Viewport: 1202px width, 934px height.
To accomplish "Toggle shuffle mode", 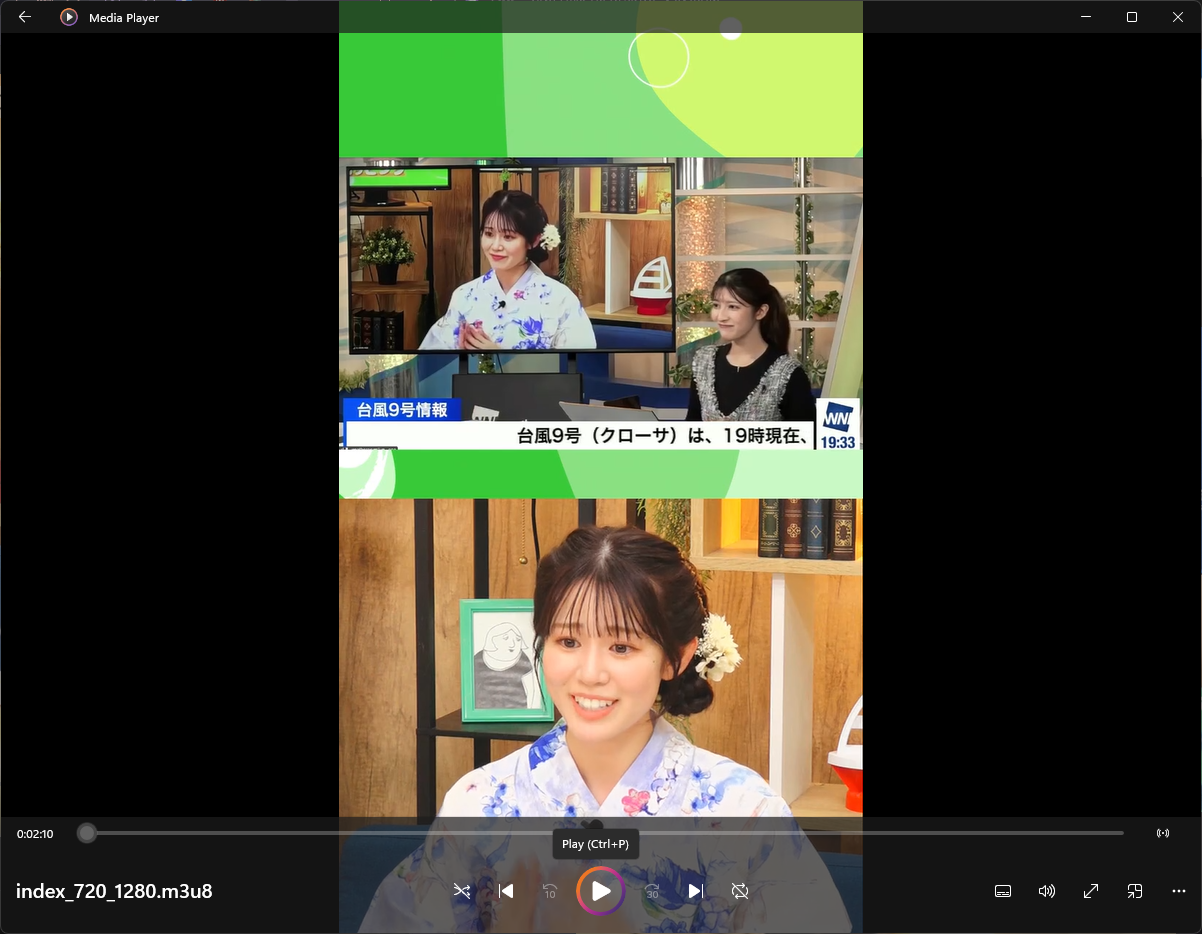I will tap(462, 891).
